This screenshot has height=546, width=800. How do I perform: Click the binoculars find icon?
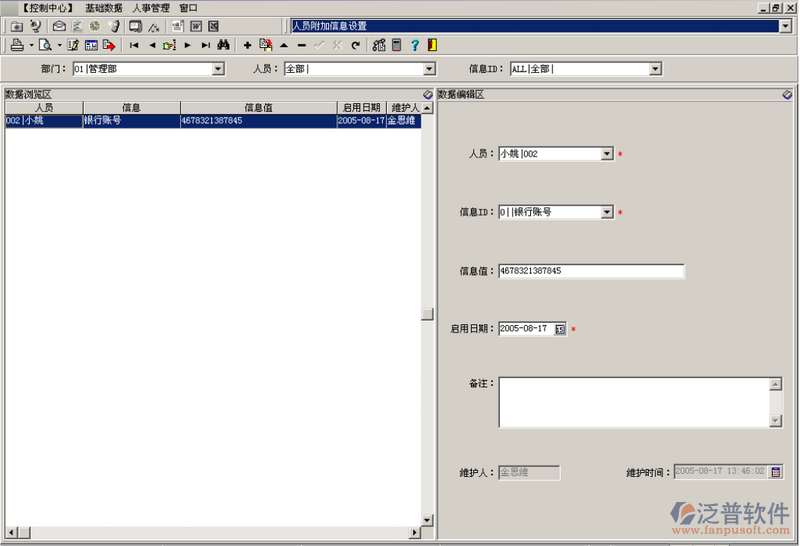223,45
